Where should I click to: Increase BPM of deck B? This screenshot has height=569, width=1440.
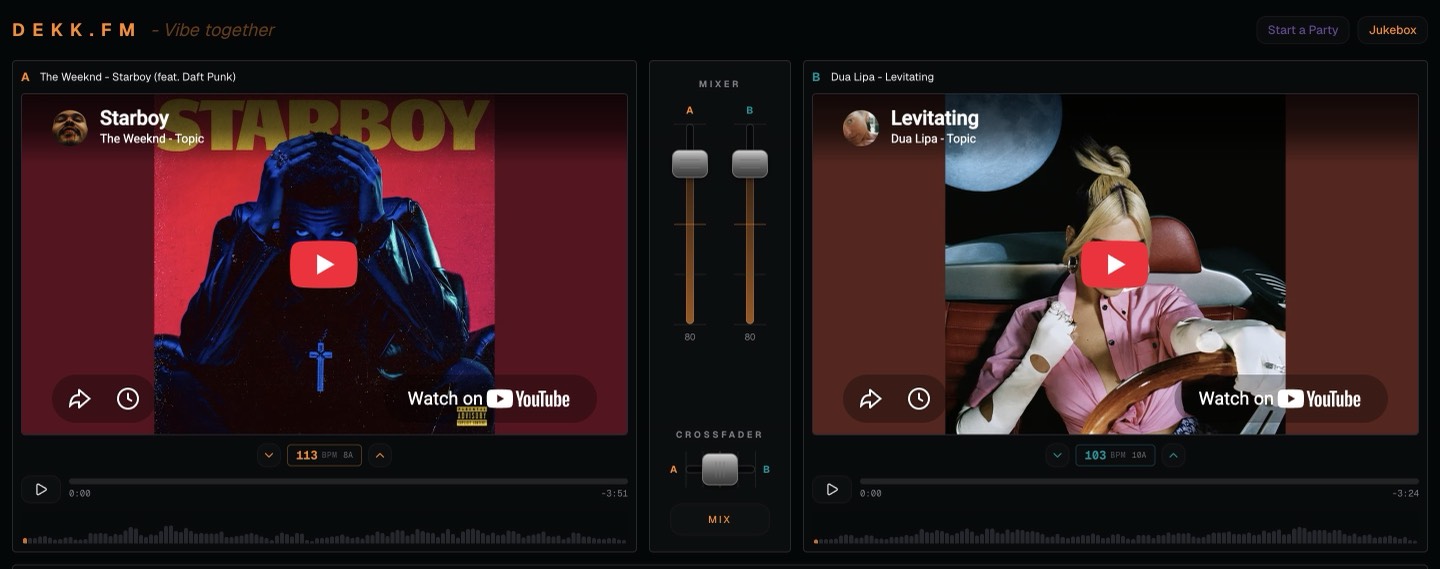[x=1174, y=456]
